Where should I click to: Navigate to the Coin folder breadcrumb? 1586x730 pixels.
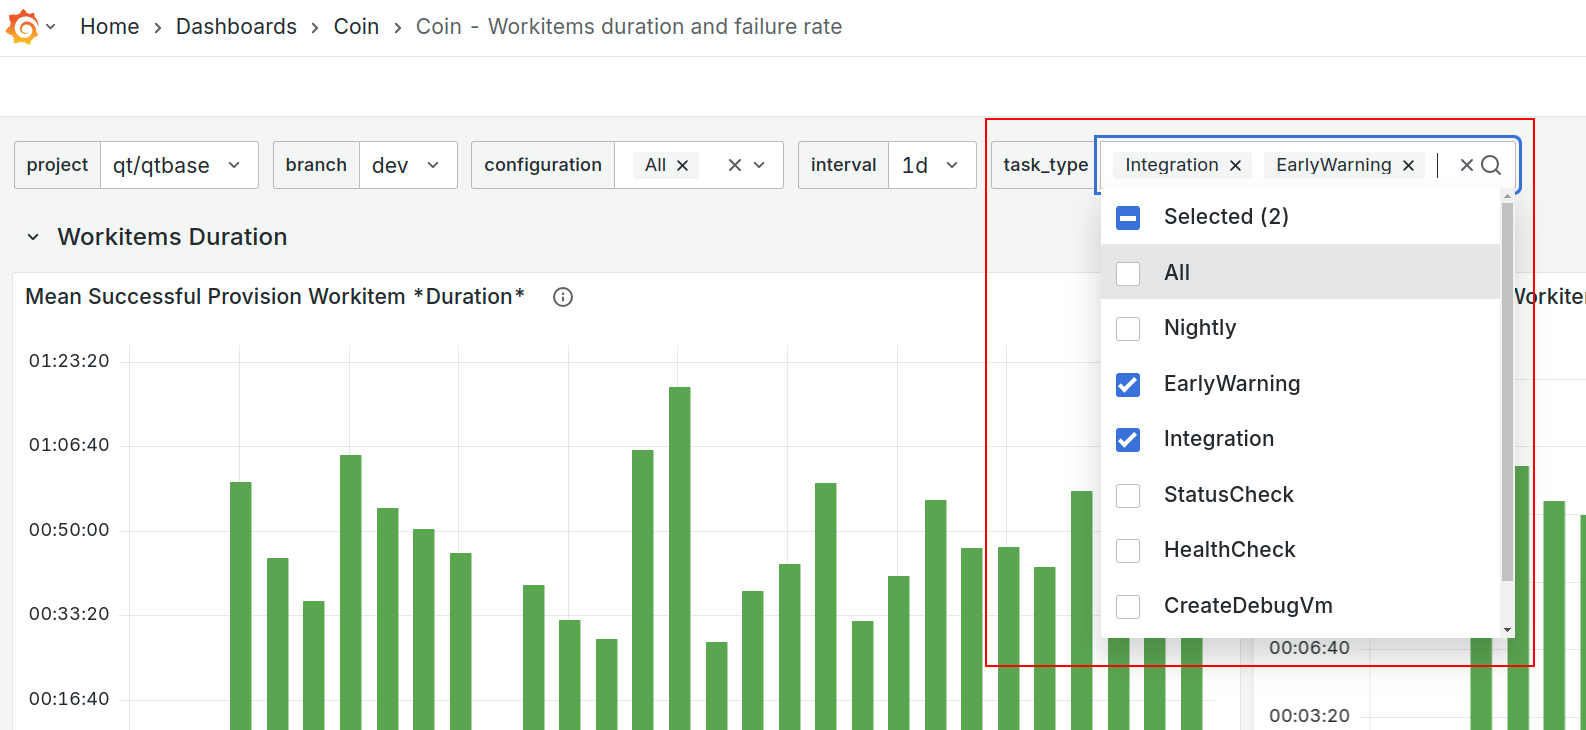[x=356, y=27]
